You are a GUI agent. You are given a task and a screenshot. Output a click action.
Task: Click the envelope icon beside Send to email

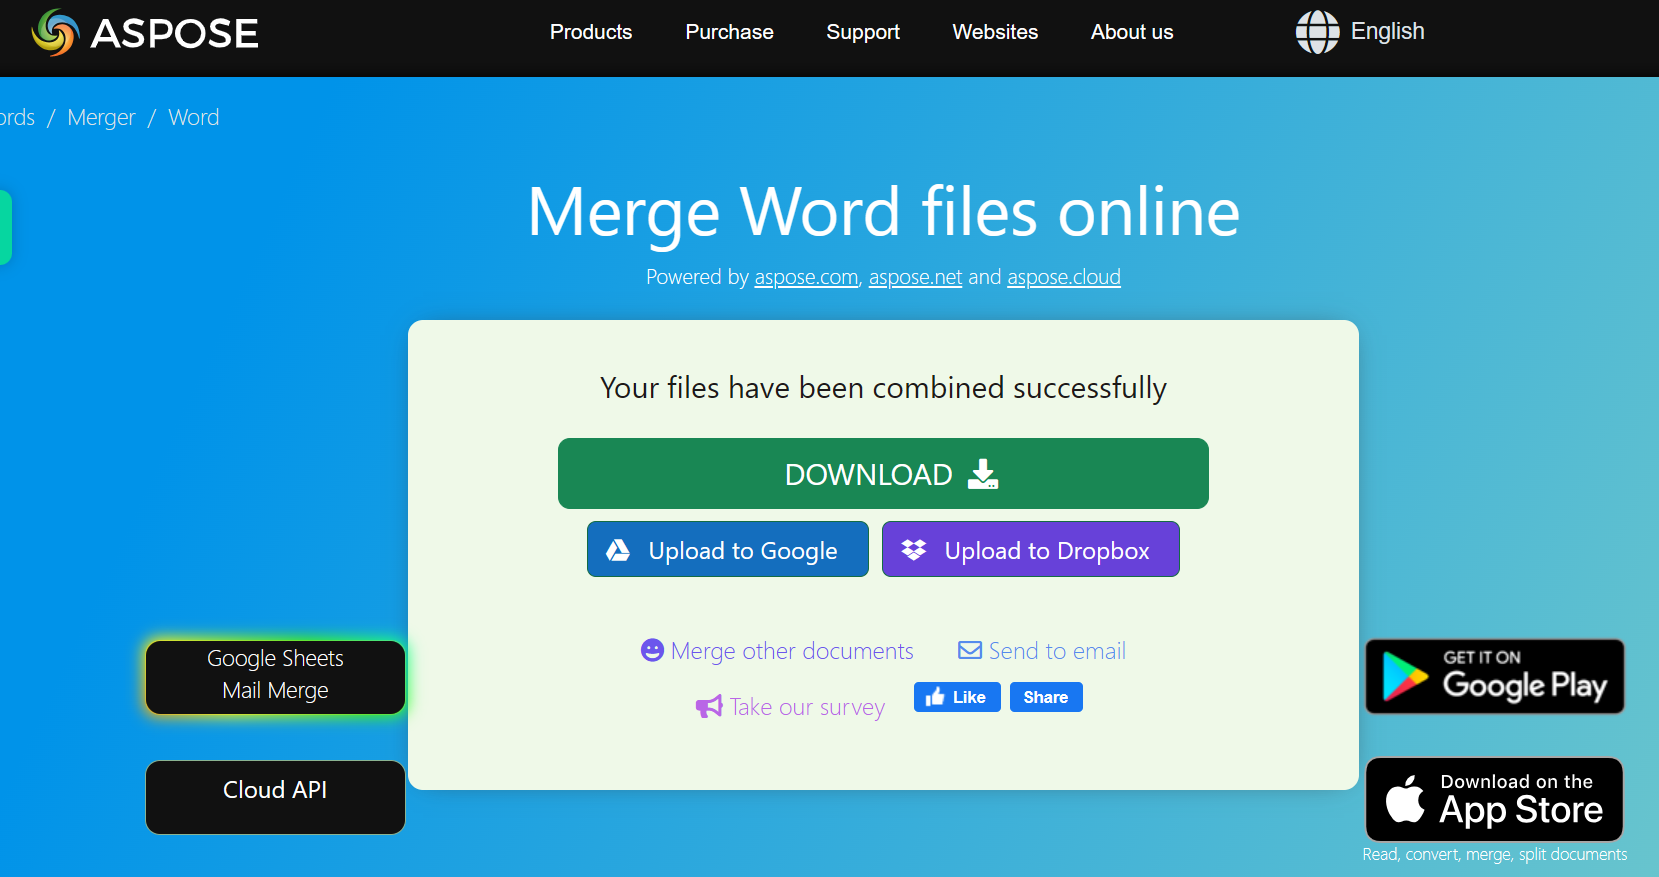pyautogui.click(x=970, y=650)
